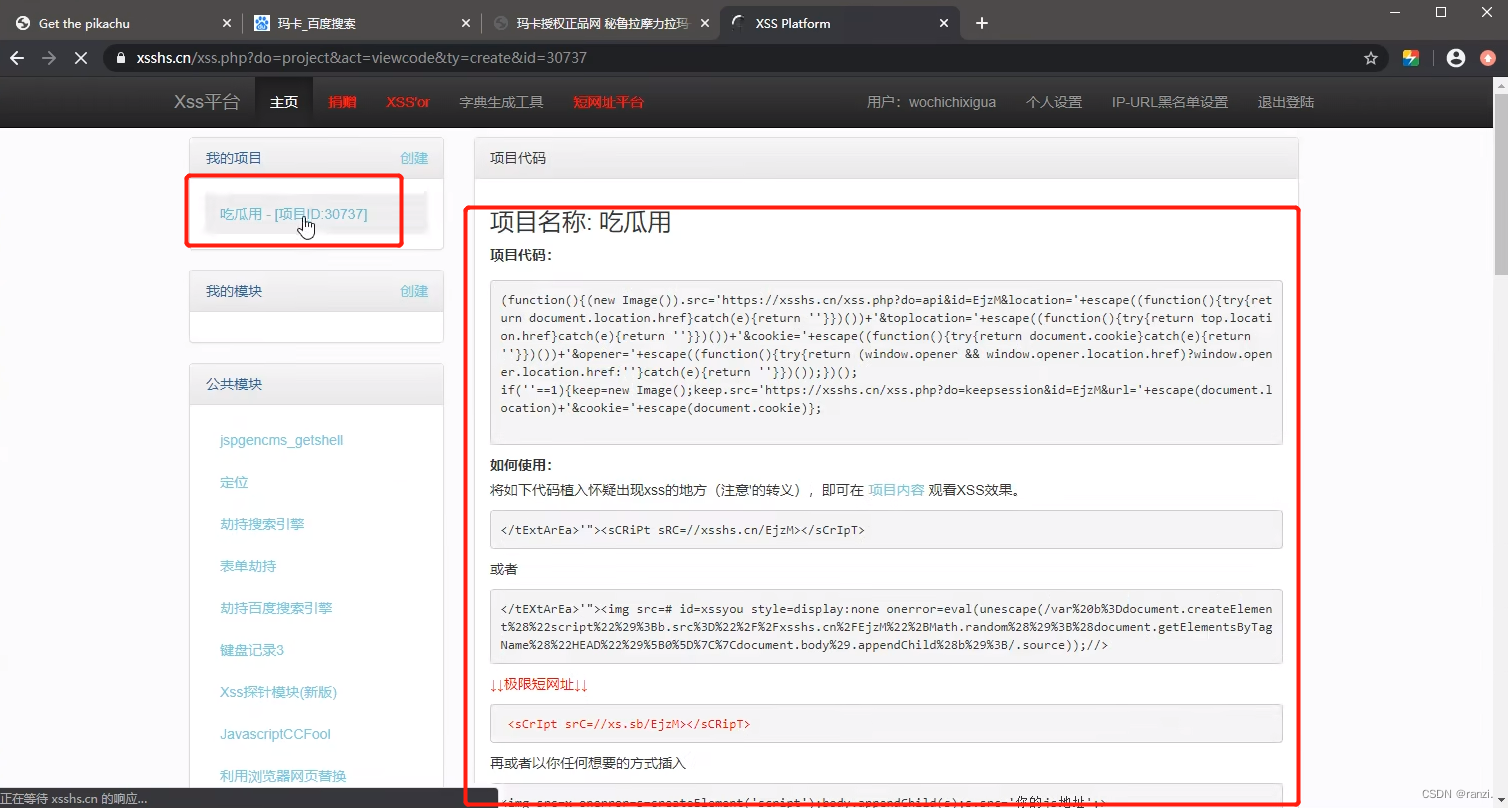
Task: Open the XSS'or navigation link
Action: click(x=408, y=102)
